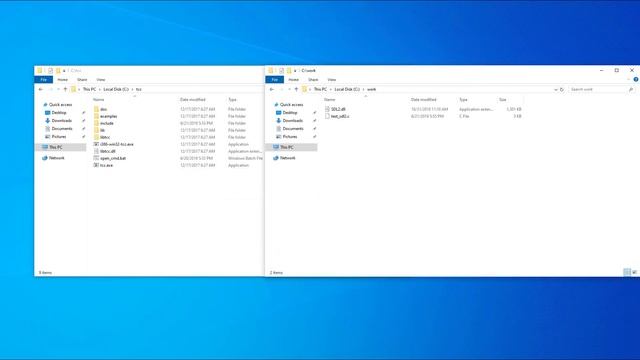Select the i386-win32-tcc.exe file icon
Image resolution: width=640 pixels, height=360 pixels.
(96, 144)
